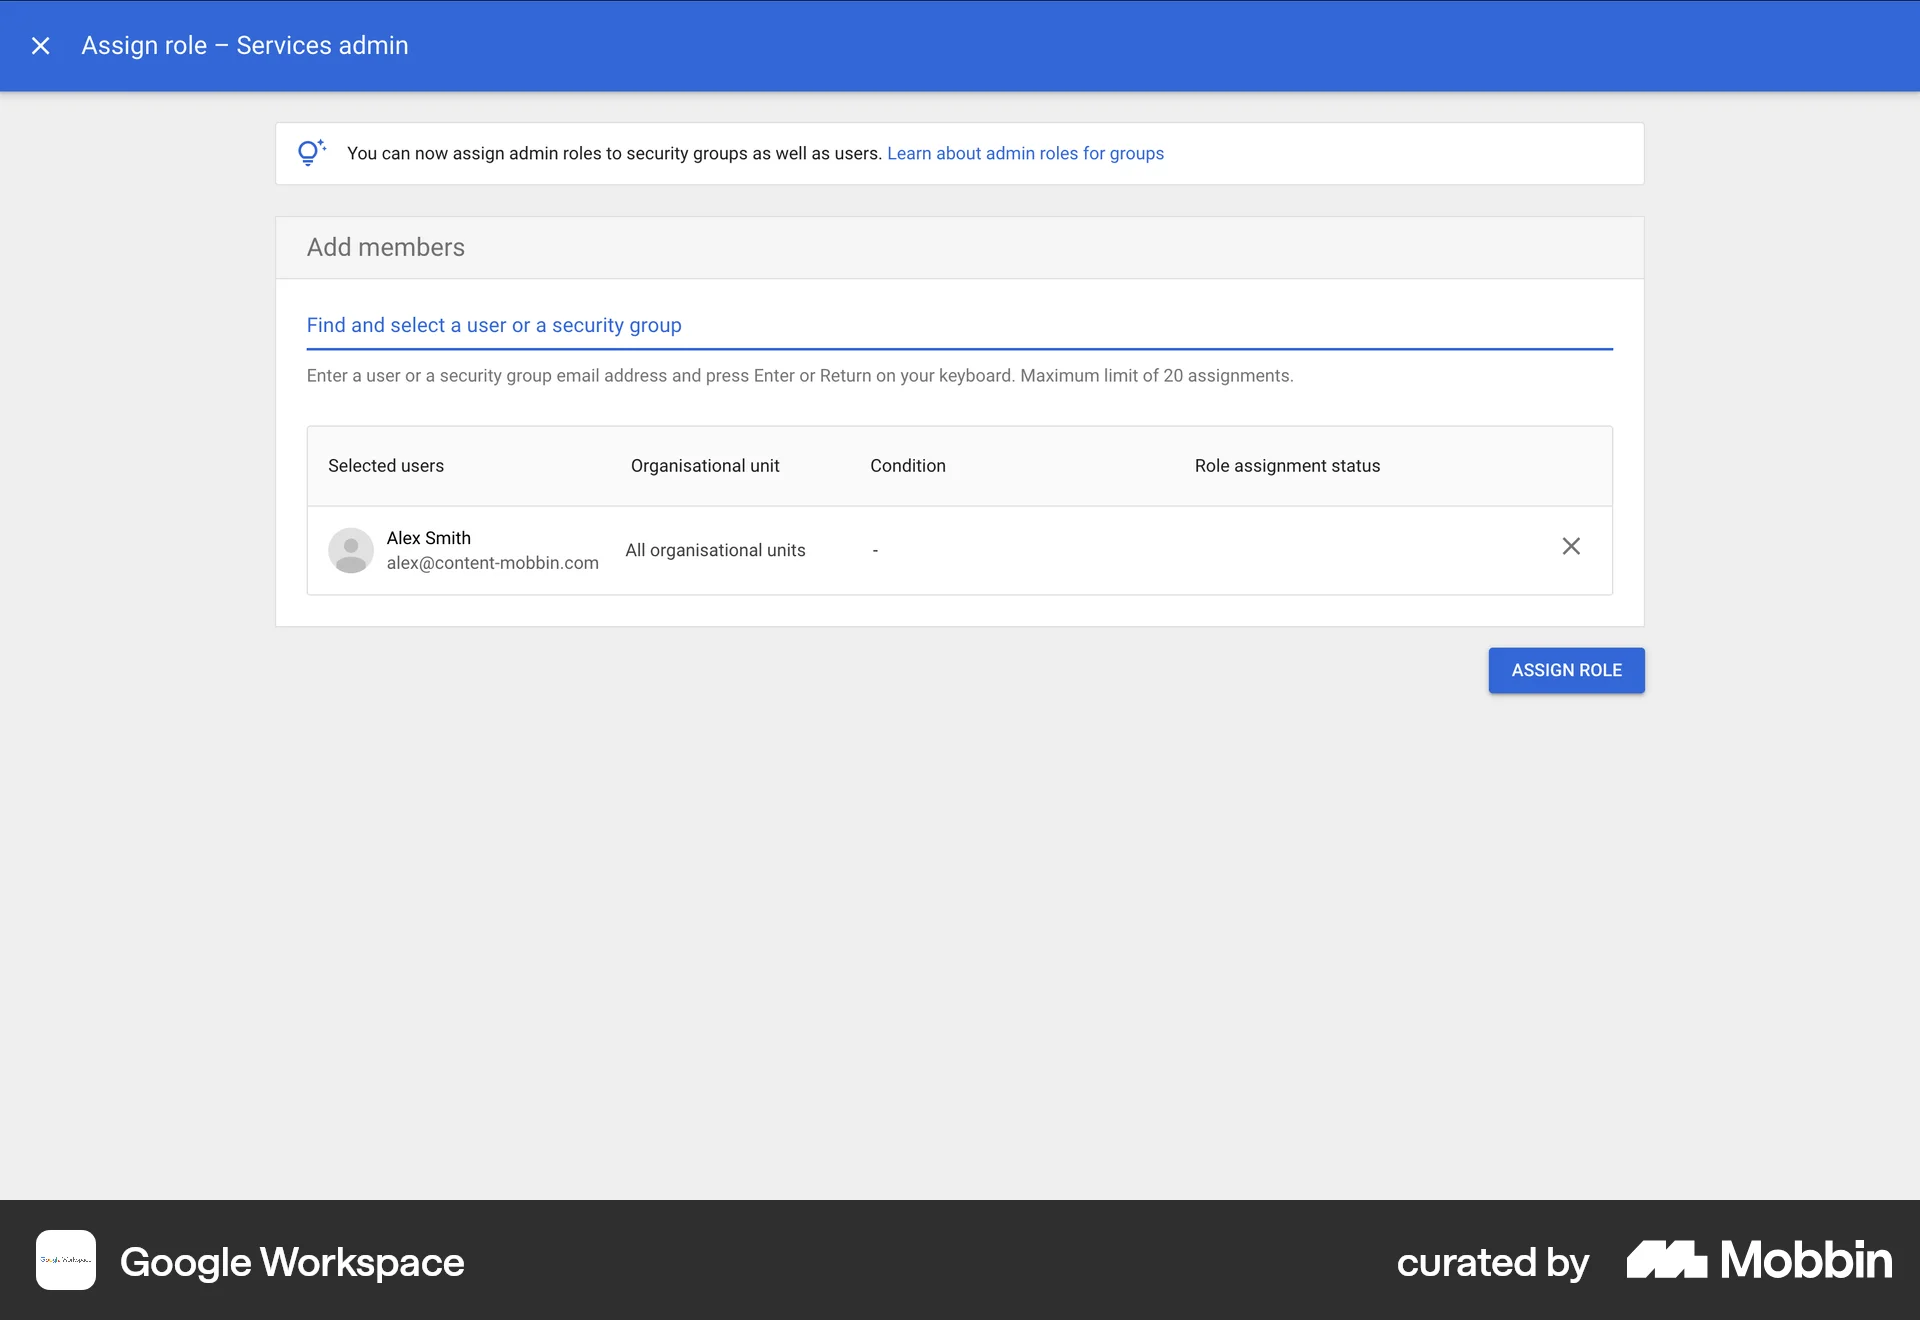Select the Selected users column header
This screenshot has width=1920, height=1320.
pyautogui.click(x=386, y=465)
